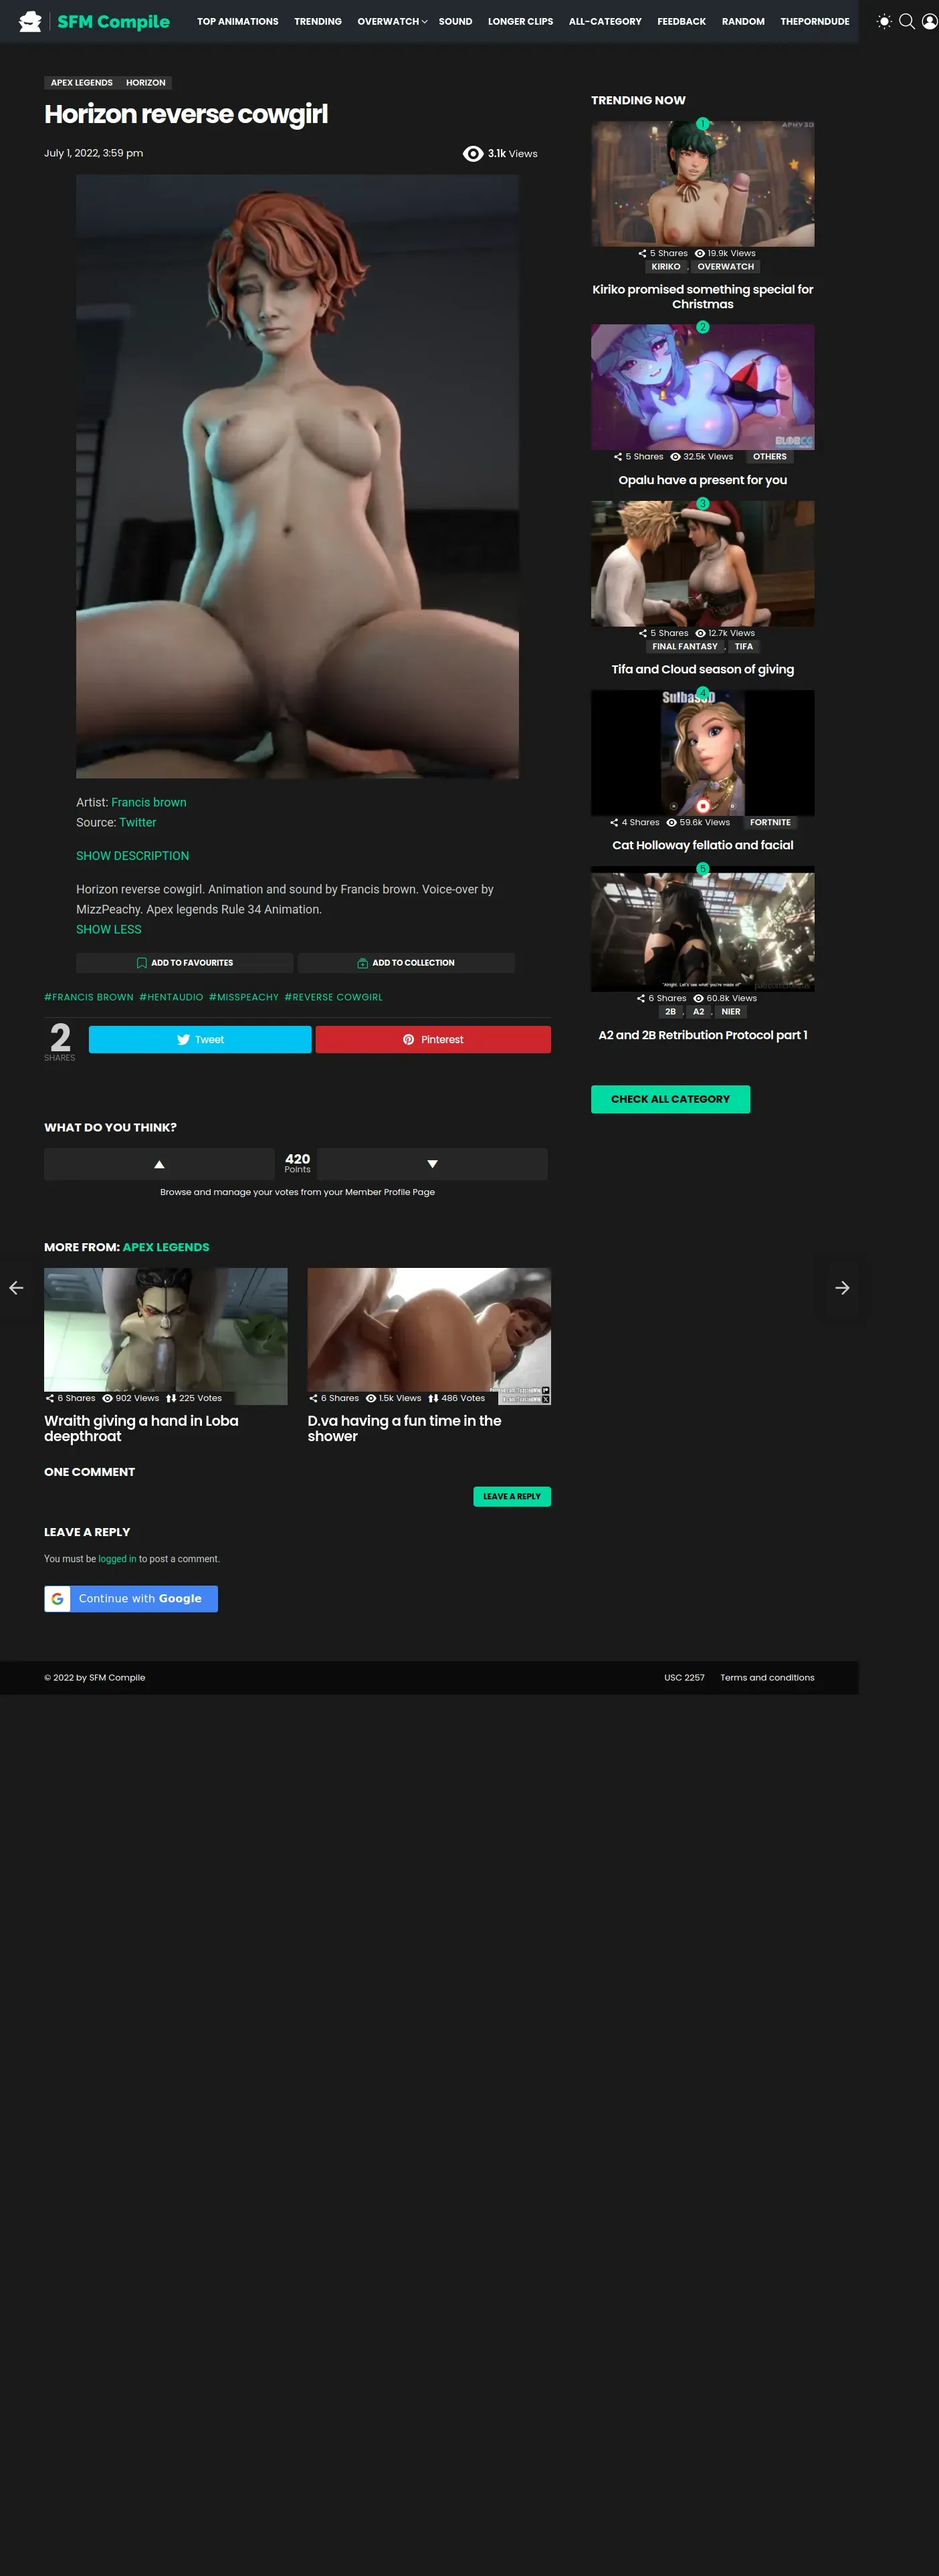Click 'Member Profile Page' vote management text

390,1192
